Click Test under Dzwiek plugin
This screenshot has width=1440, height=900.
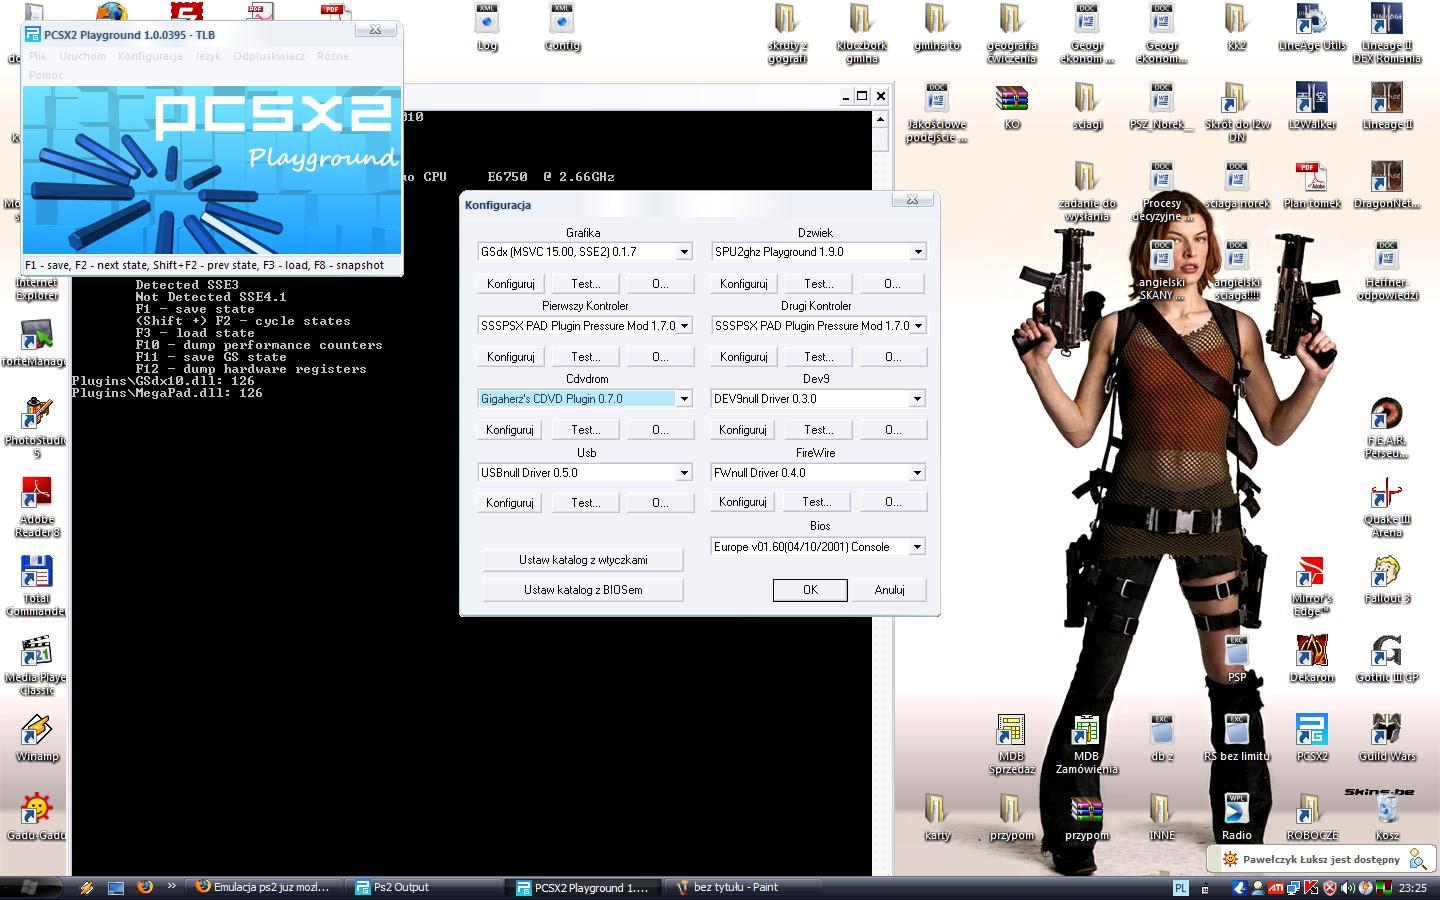(818, 284)
